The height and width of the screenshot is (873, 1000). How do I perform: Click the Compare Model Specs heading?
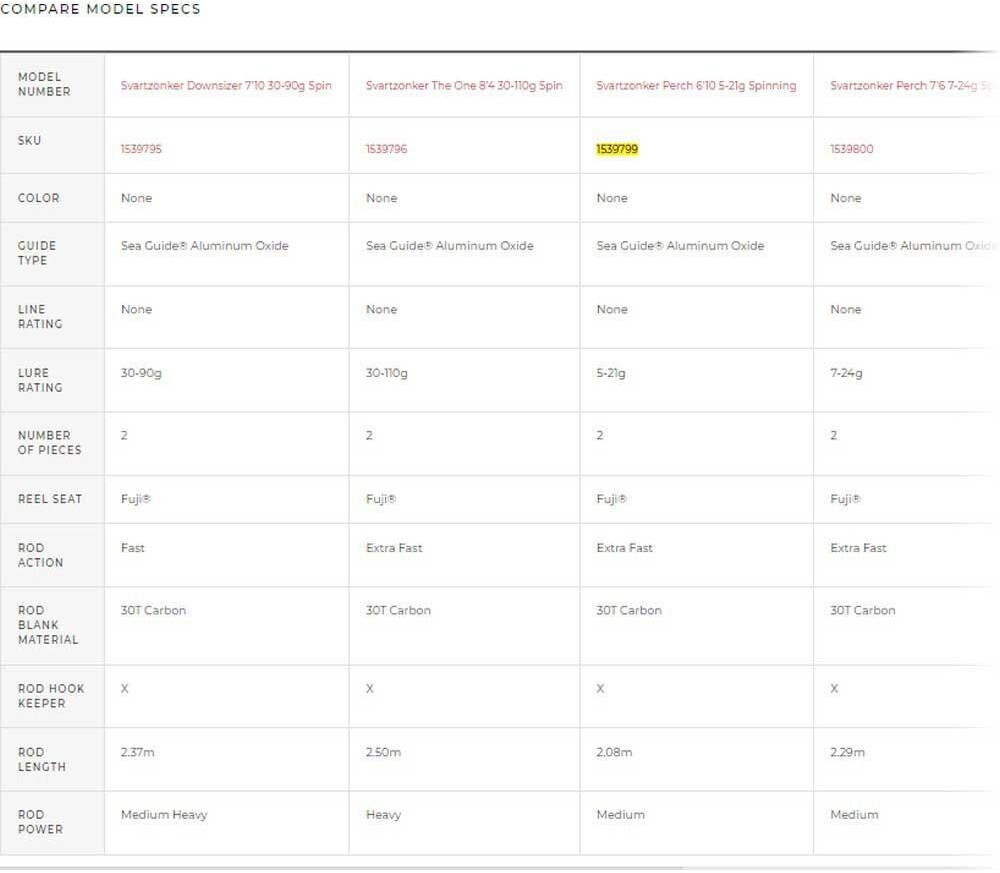click(x=100, y=9)
